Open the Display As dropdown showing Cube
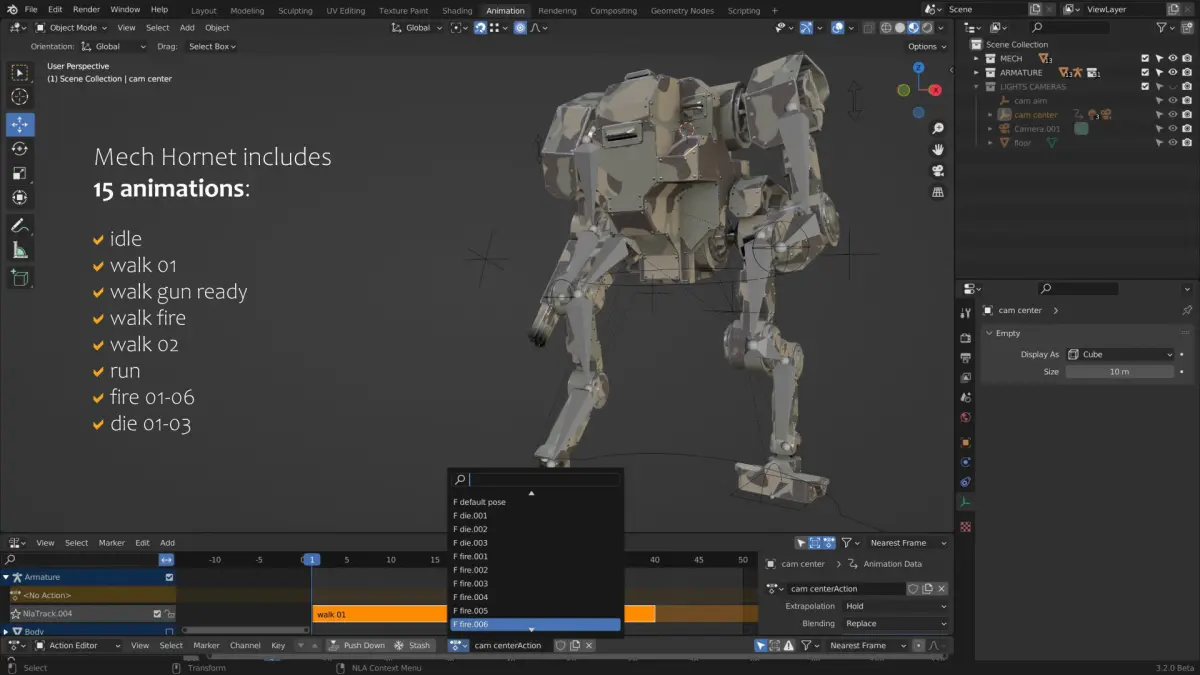This screenshot has height=675, width=1200. coord(1120,354)
